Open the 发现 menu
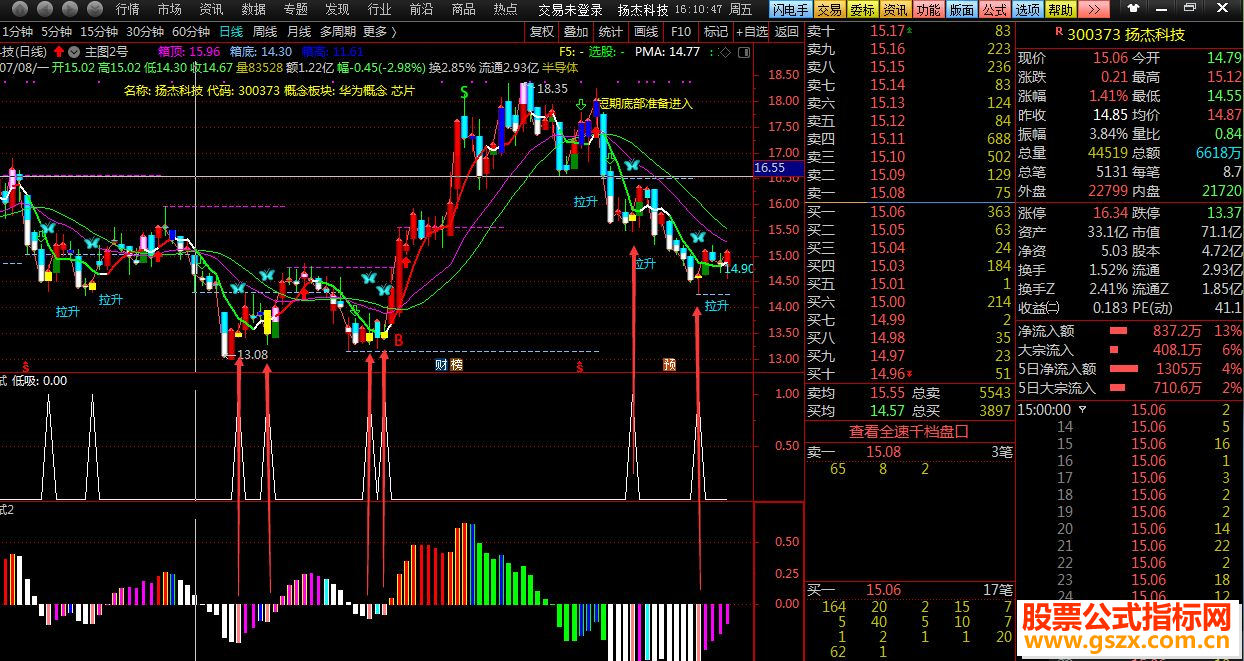The width and height of the screenshot is (1244, 661). click(337, 9)
